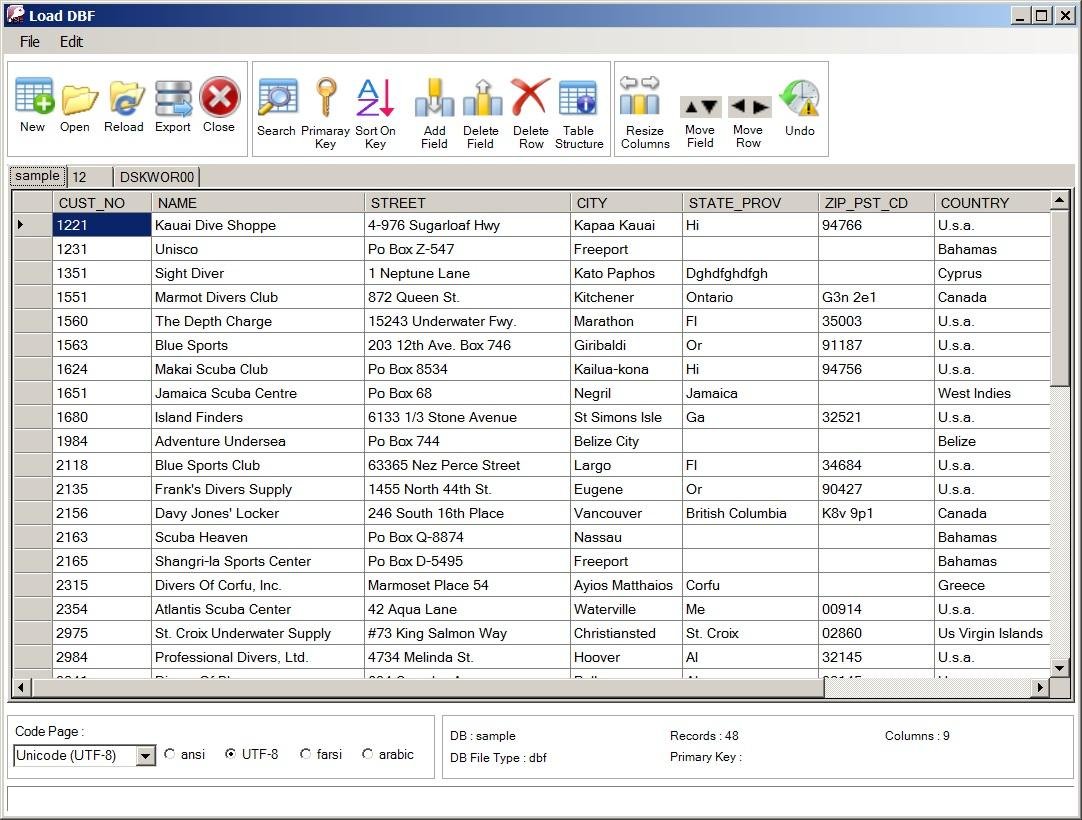Switch to the sample tab

(x=37, y=176)
